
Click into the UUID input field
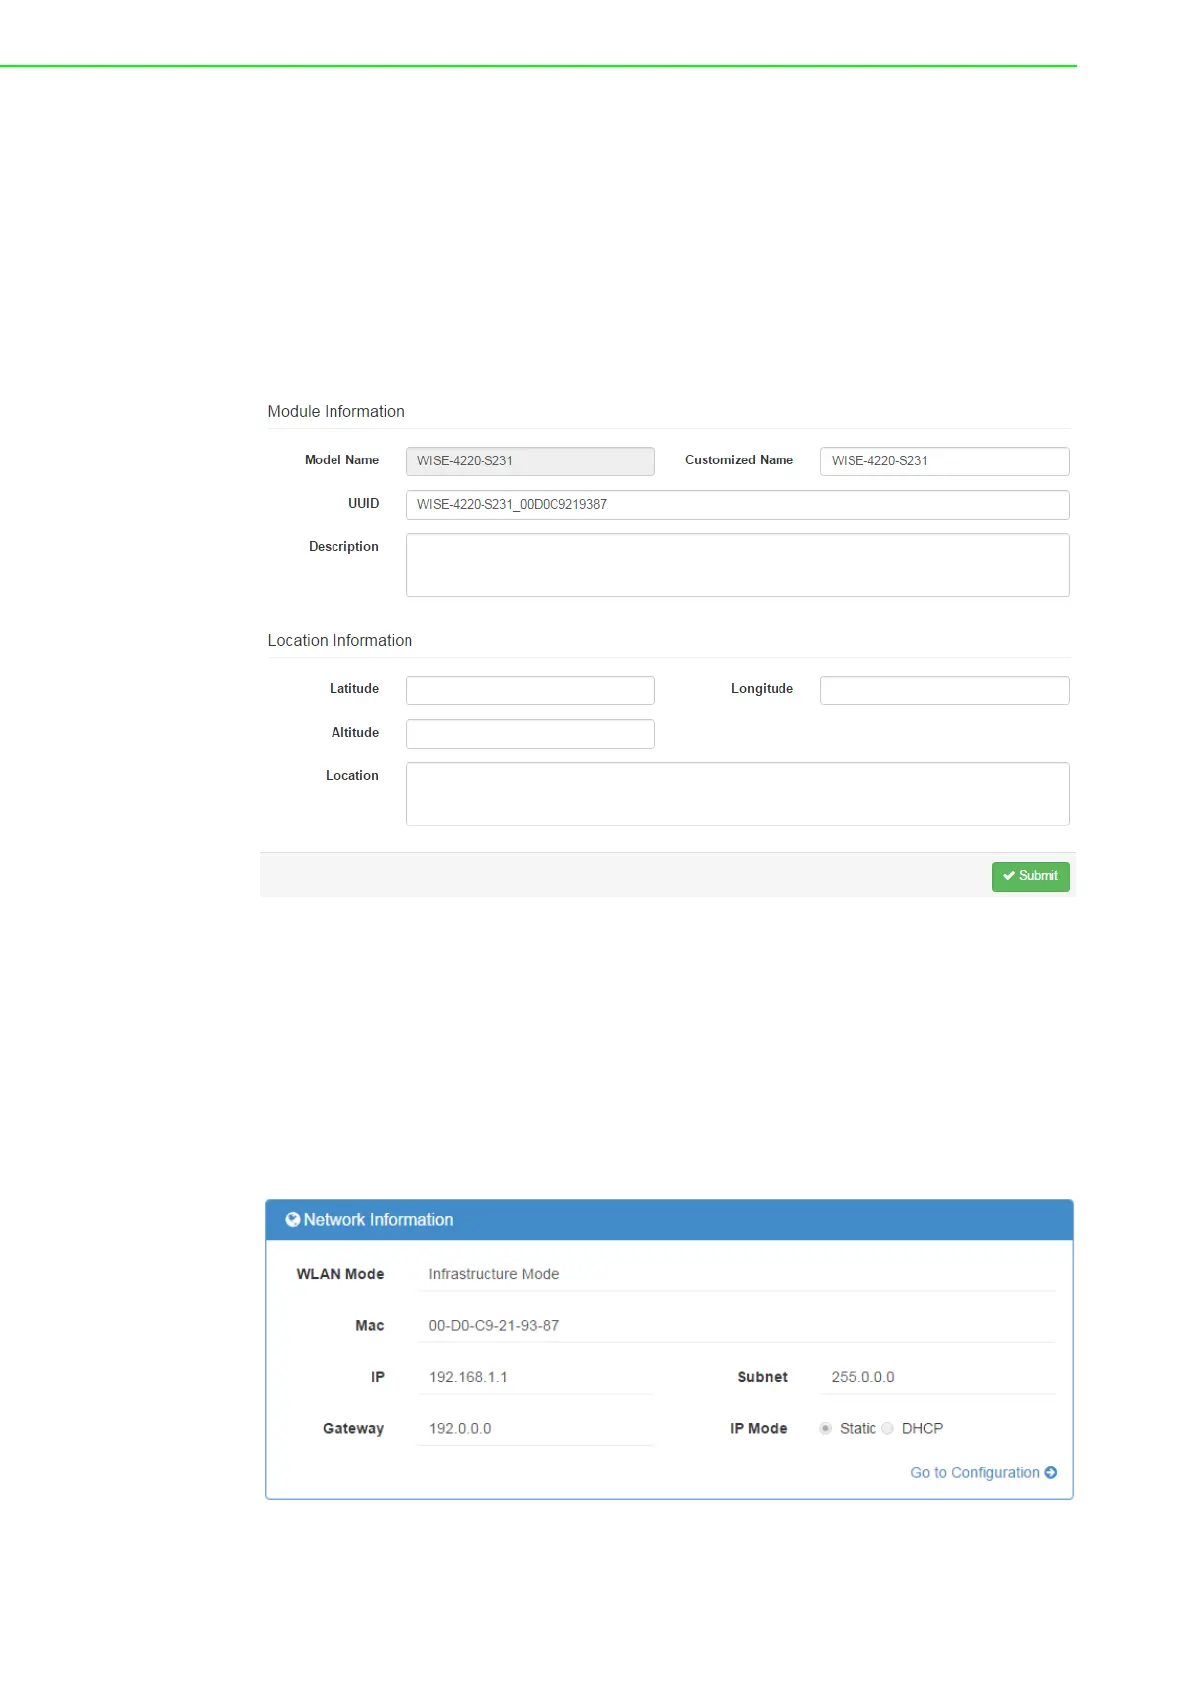[x=737, y=505]
